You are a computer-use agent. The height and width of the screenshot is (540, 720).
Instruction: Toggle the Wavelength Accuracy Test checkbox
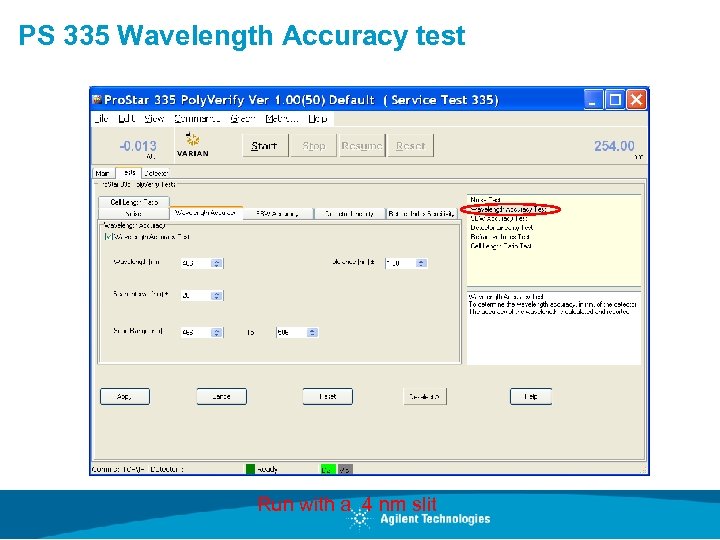[x=108, y=236]
